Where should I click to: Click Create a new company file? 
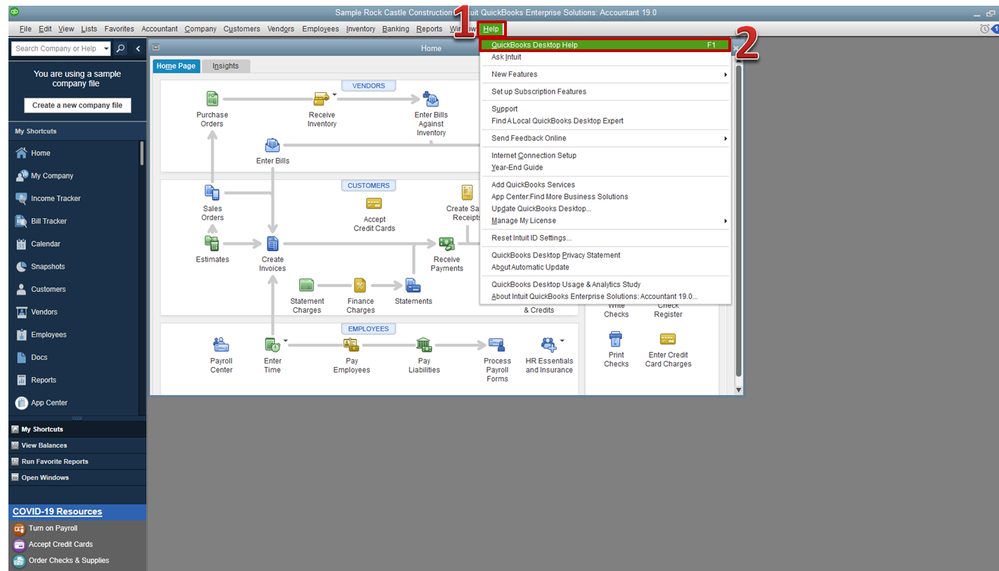click(x=77, y=106)
